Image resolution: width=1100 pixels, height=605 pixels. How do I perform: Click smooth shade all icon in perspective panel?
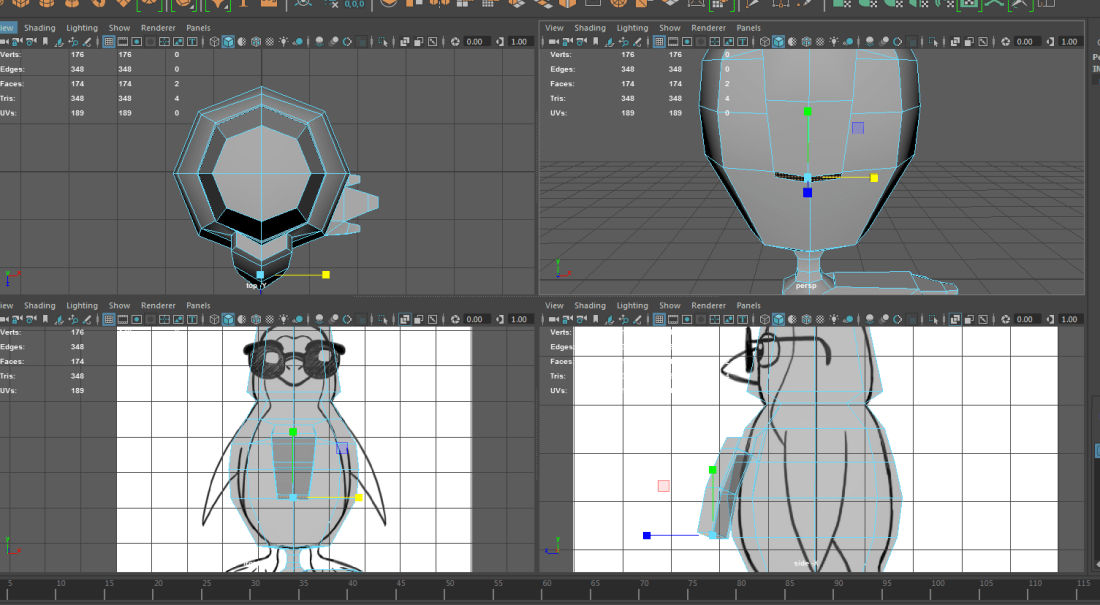click(778, 42)
